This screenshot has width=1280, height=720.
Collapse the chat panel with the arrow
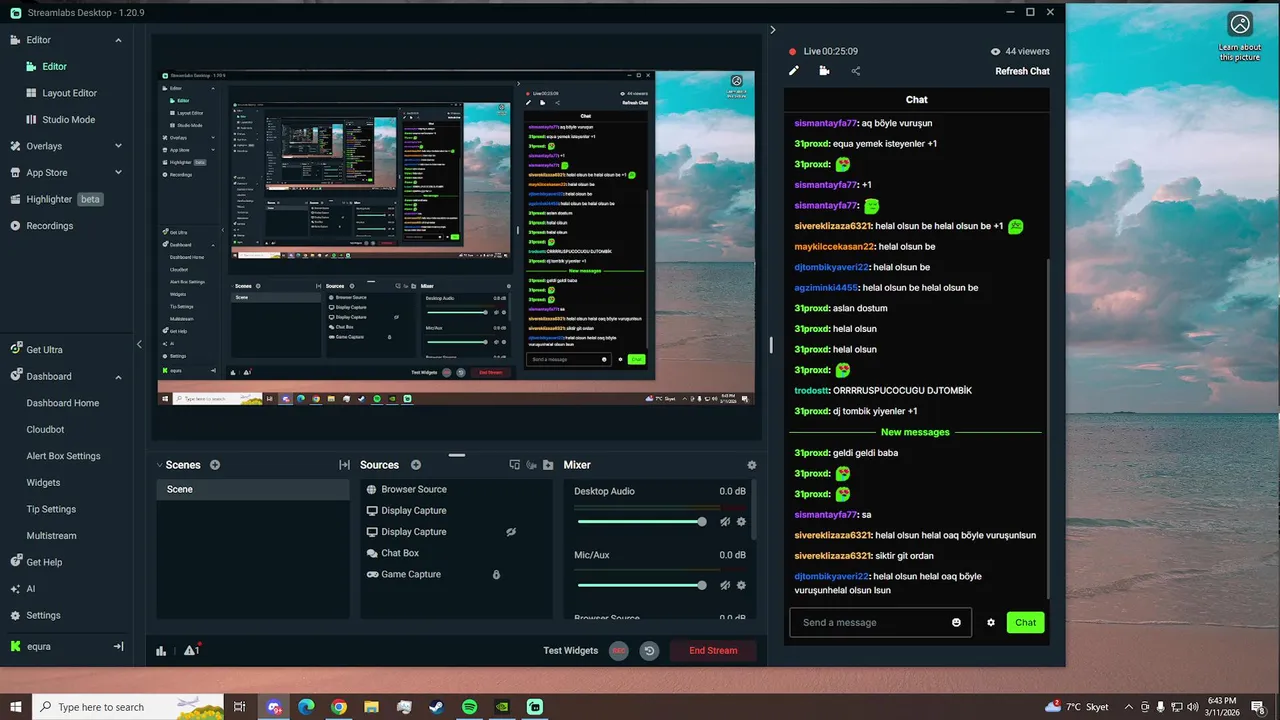[772, 30]
